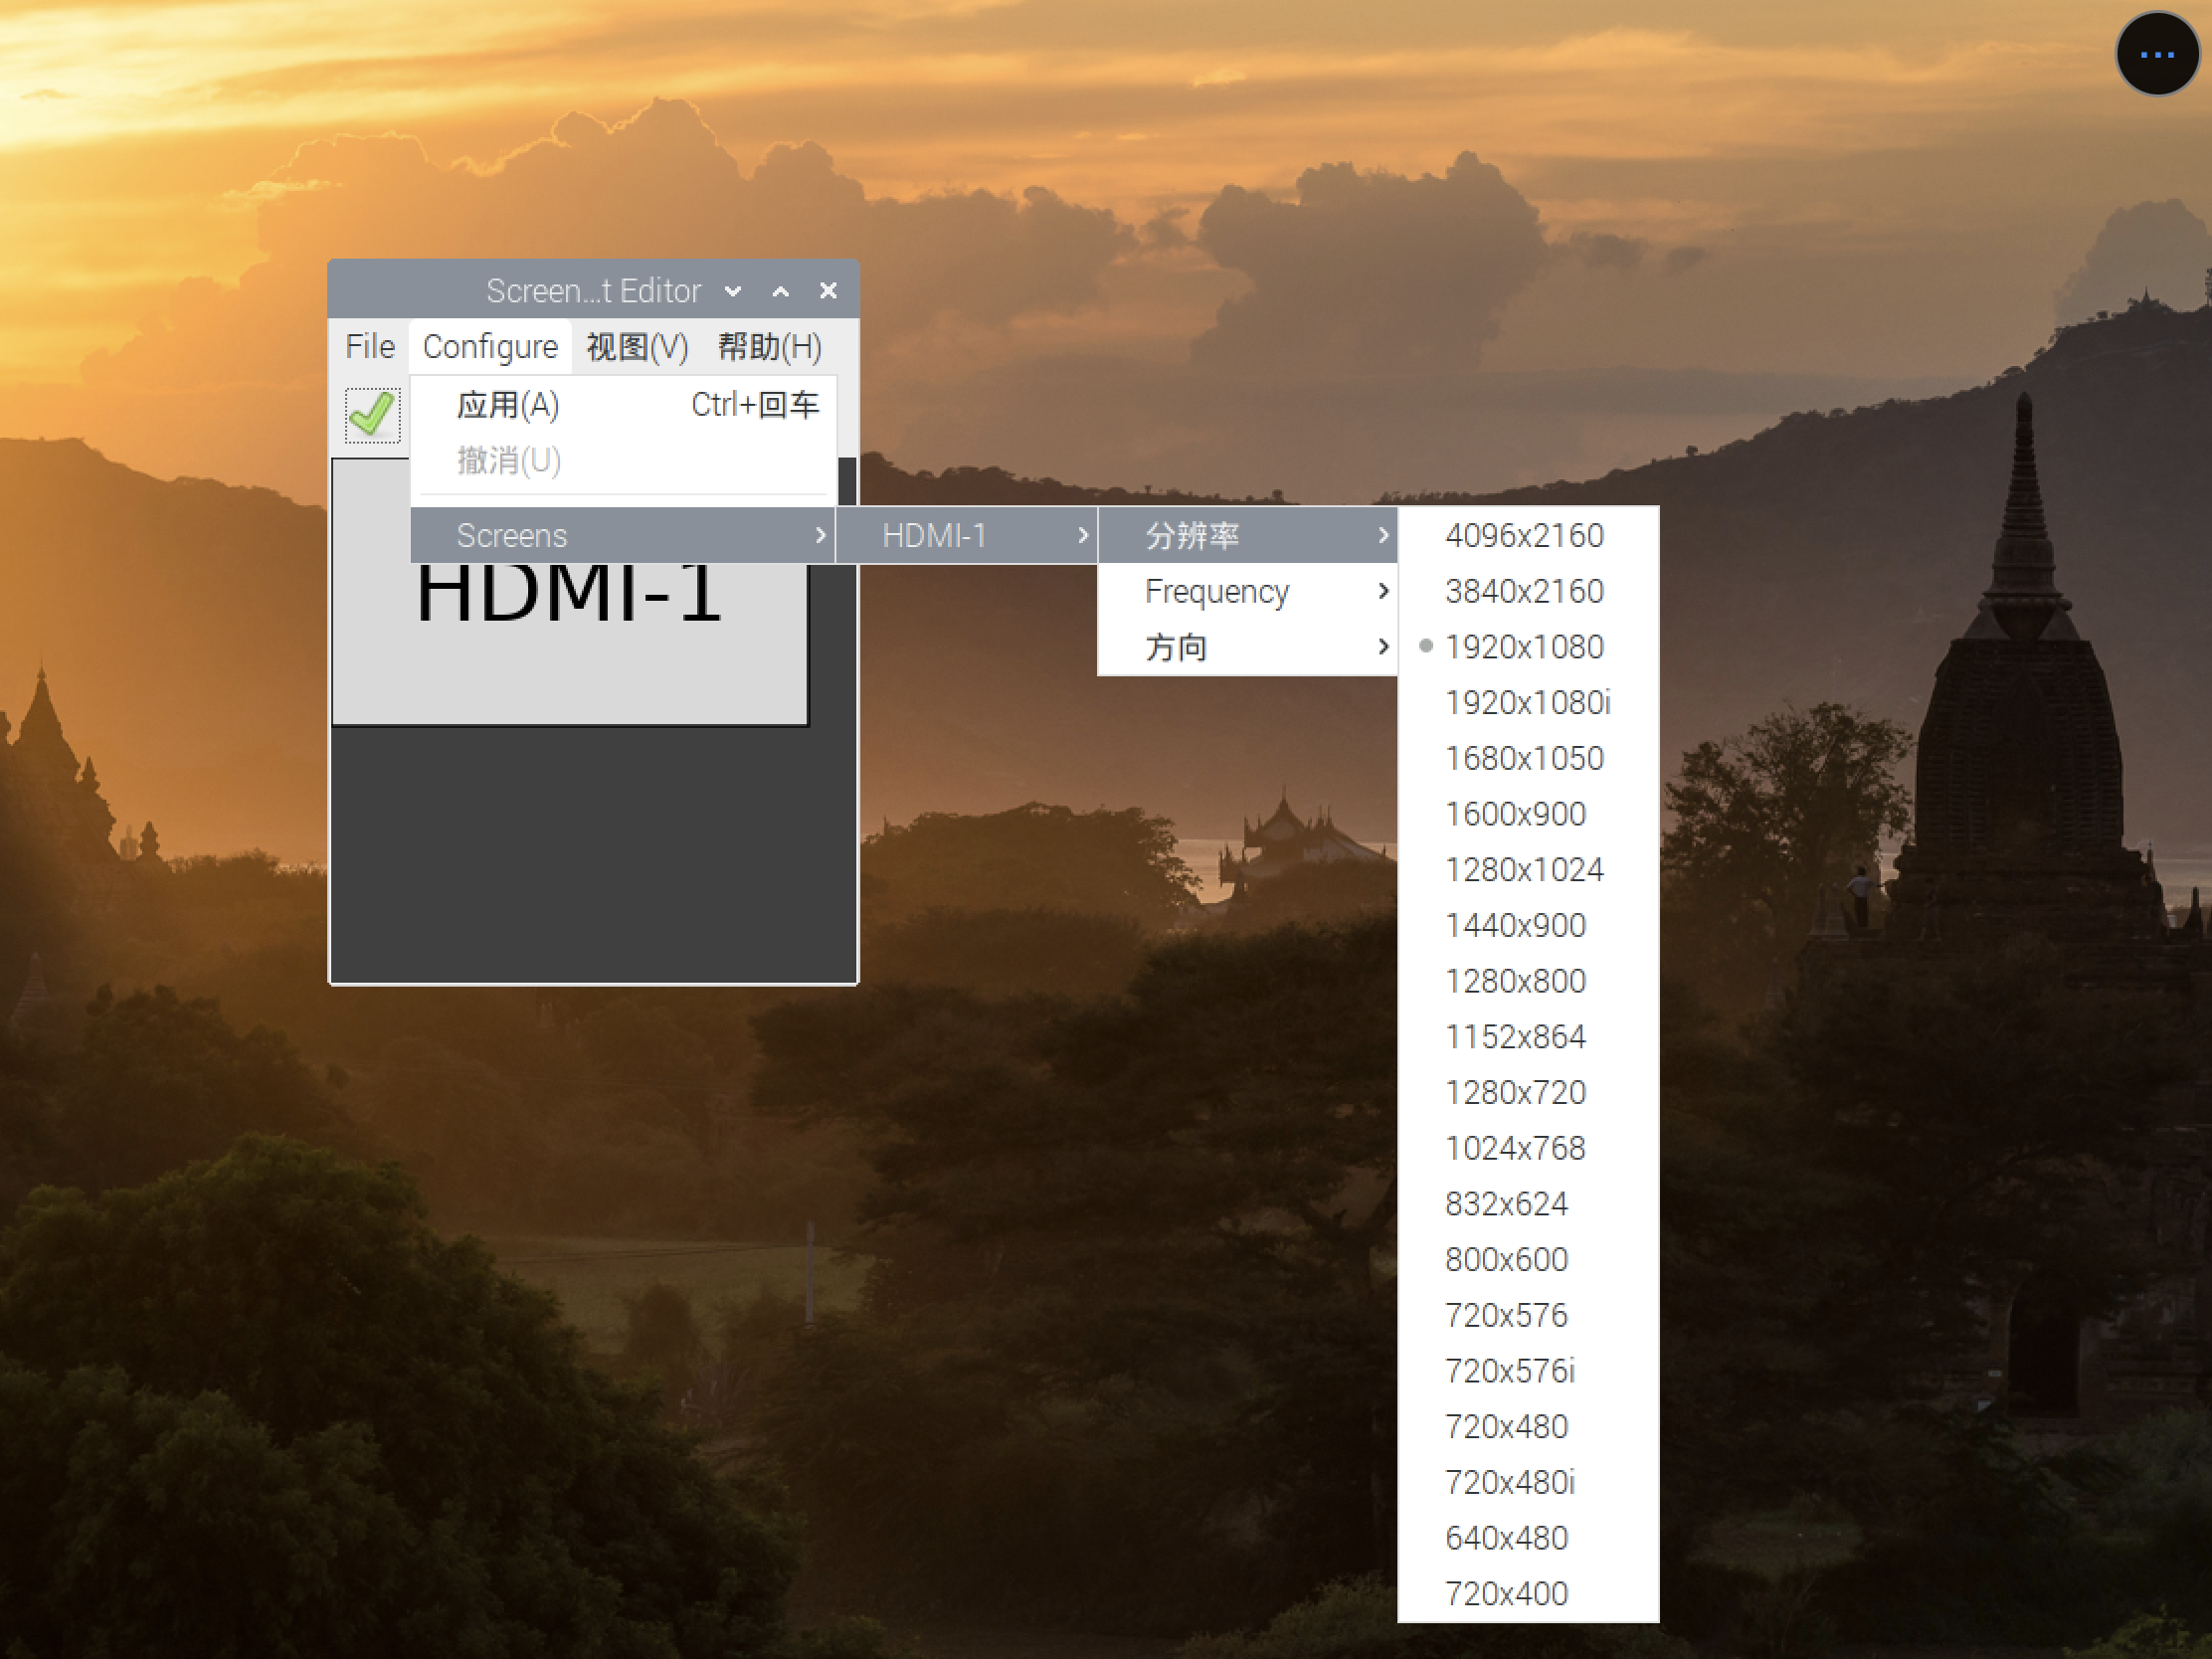Select the 3840x2160 resolution

click(x=1528, y=591)
